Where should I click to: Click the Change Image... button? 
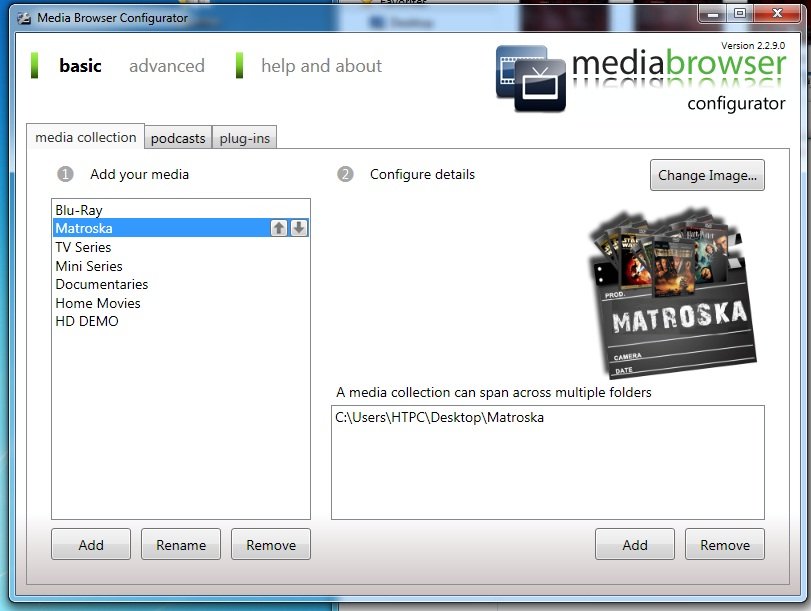707,175
